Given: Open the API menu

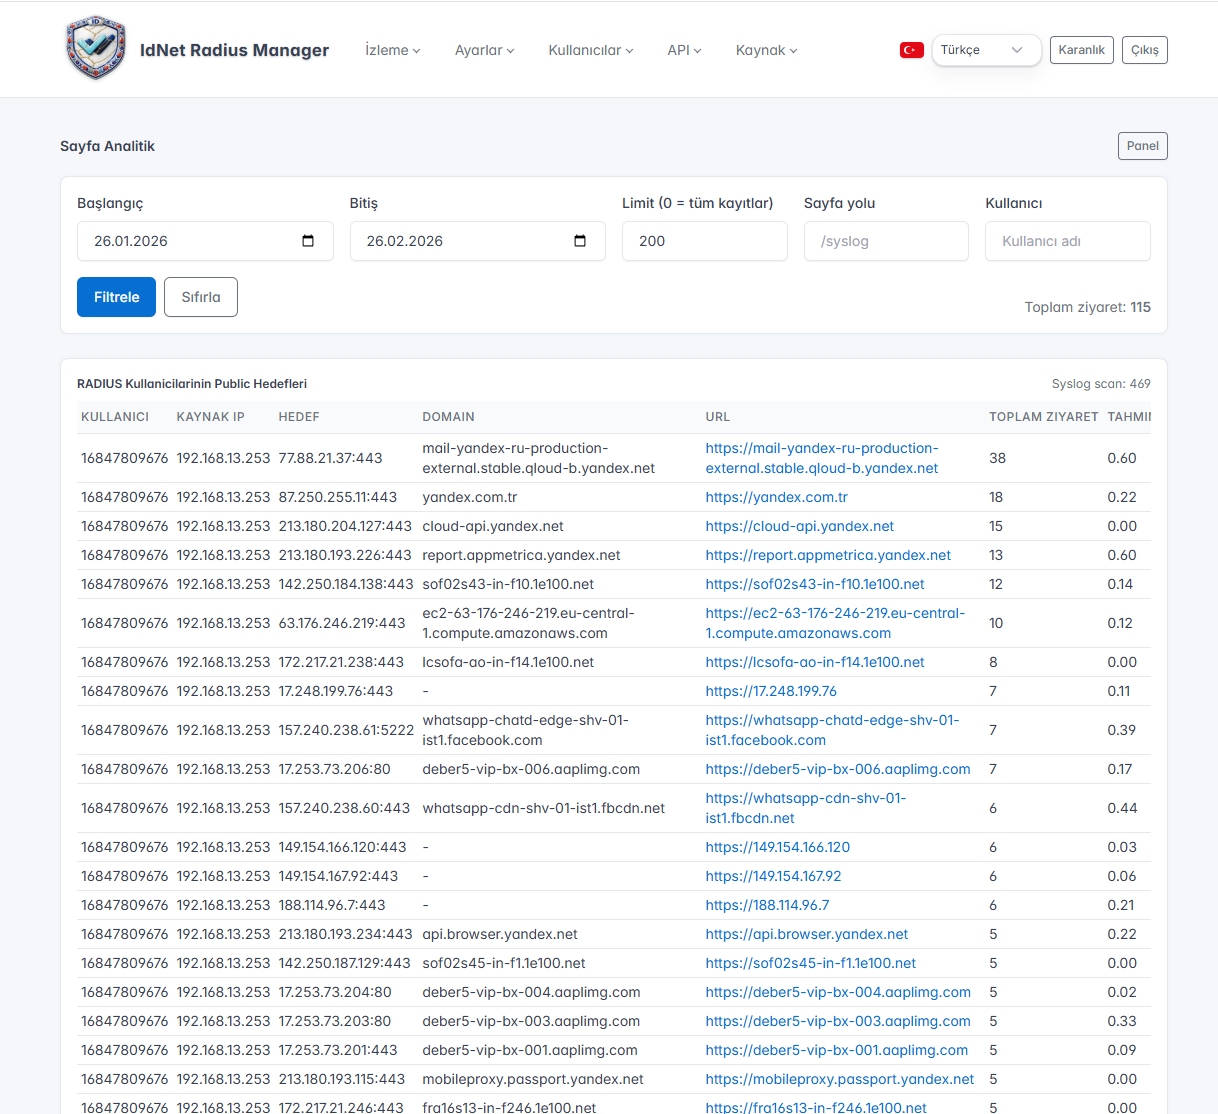Looking at the screenshot, I should [x=684, y=50].
